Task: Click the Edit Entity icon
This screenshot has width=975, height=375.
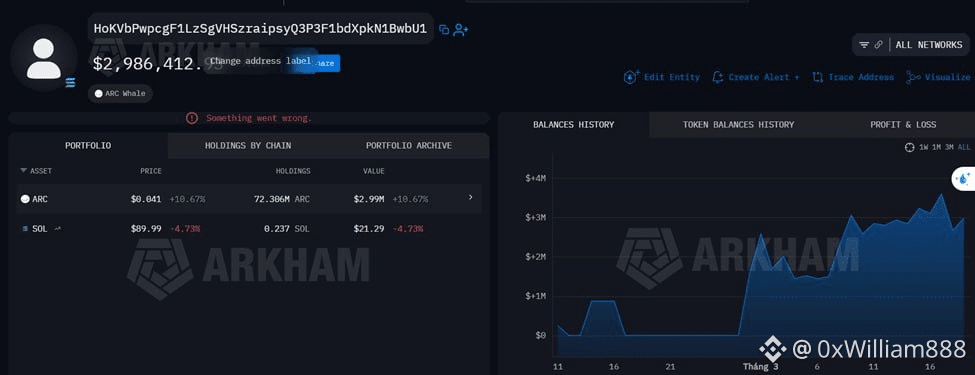Action: point(631,77)
